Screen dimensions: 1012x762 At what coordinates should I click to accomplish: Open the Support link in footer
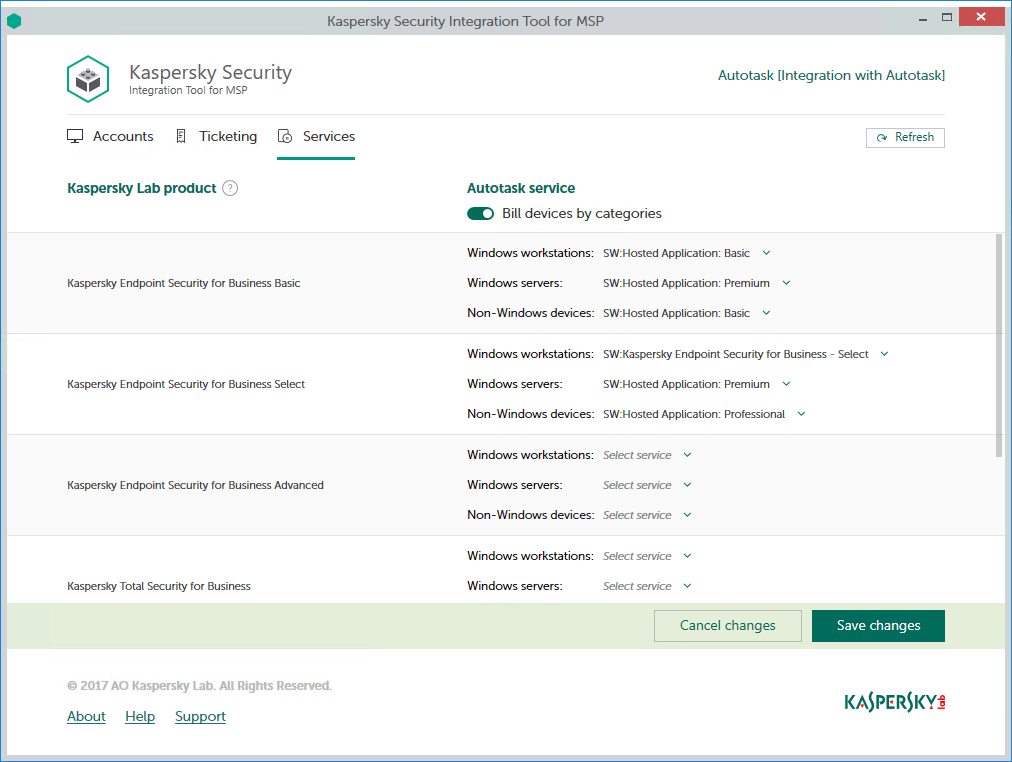(x=200, y=716)
